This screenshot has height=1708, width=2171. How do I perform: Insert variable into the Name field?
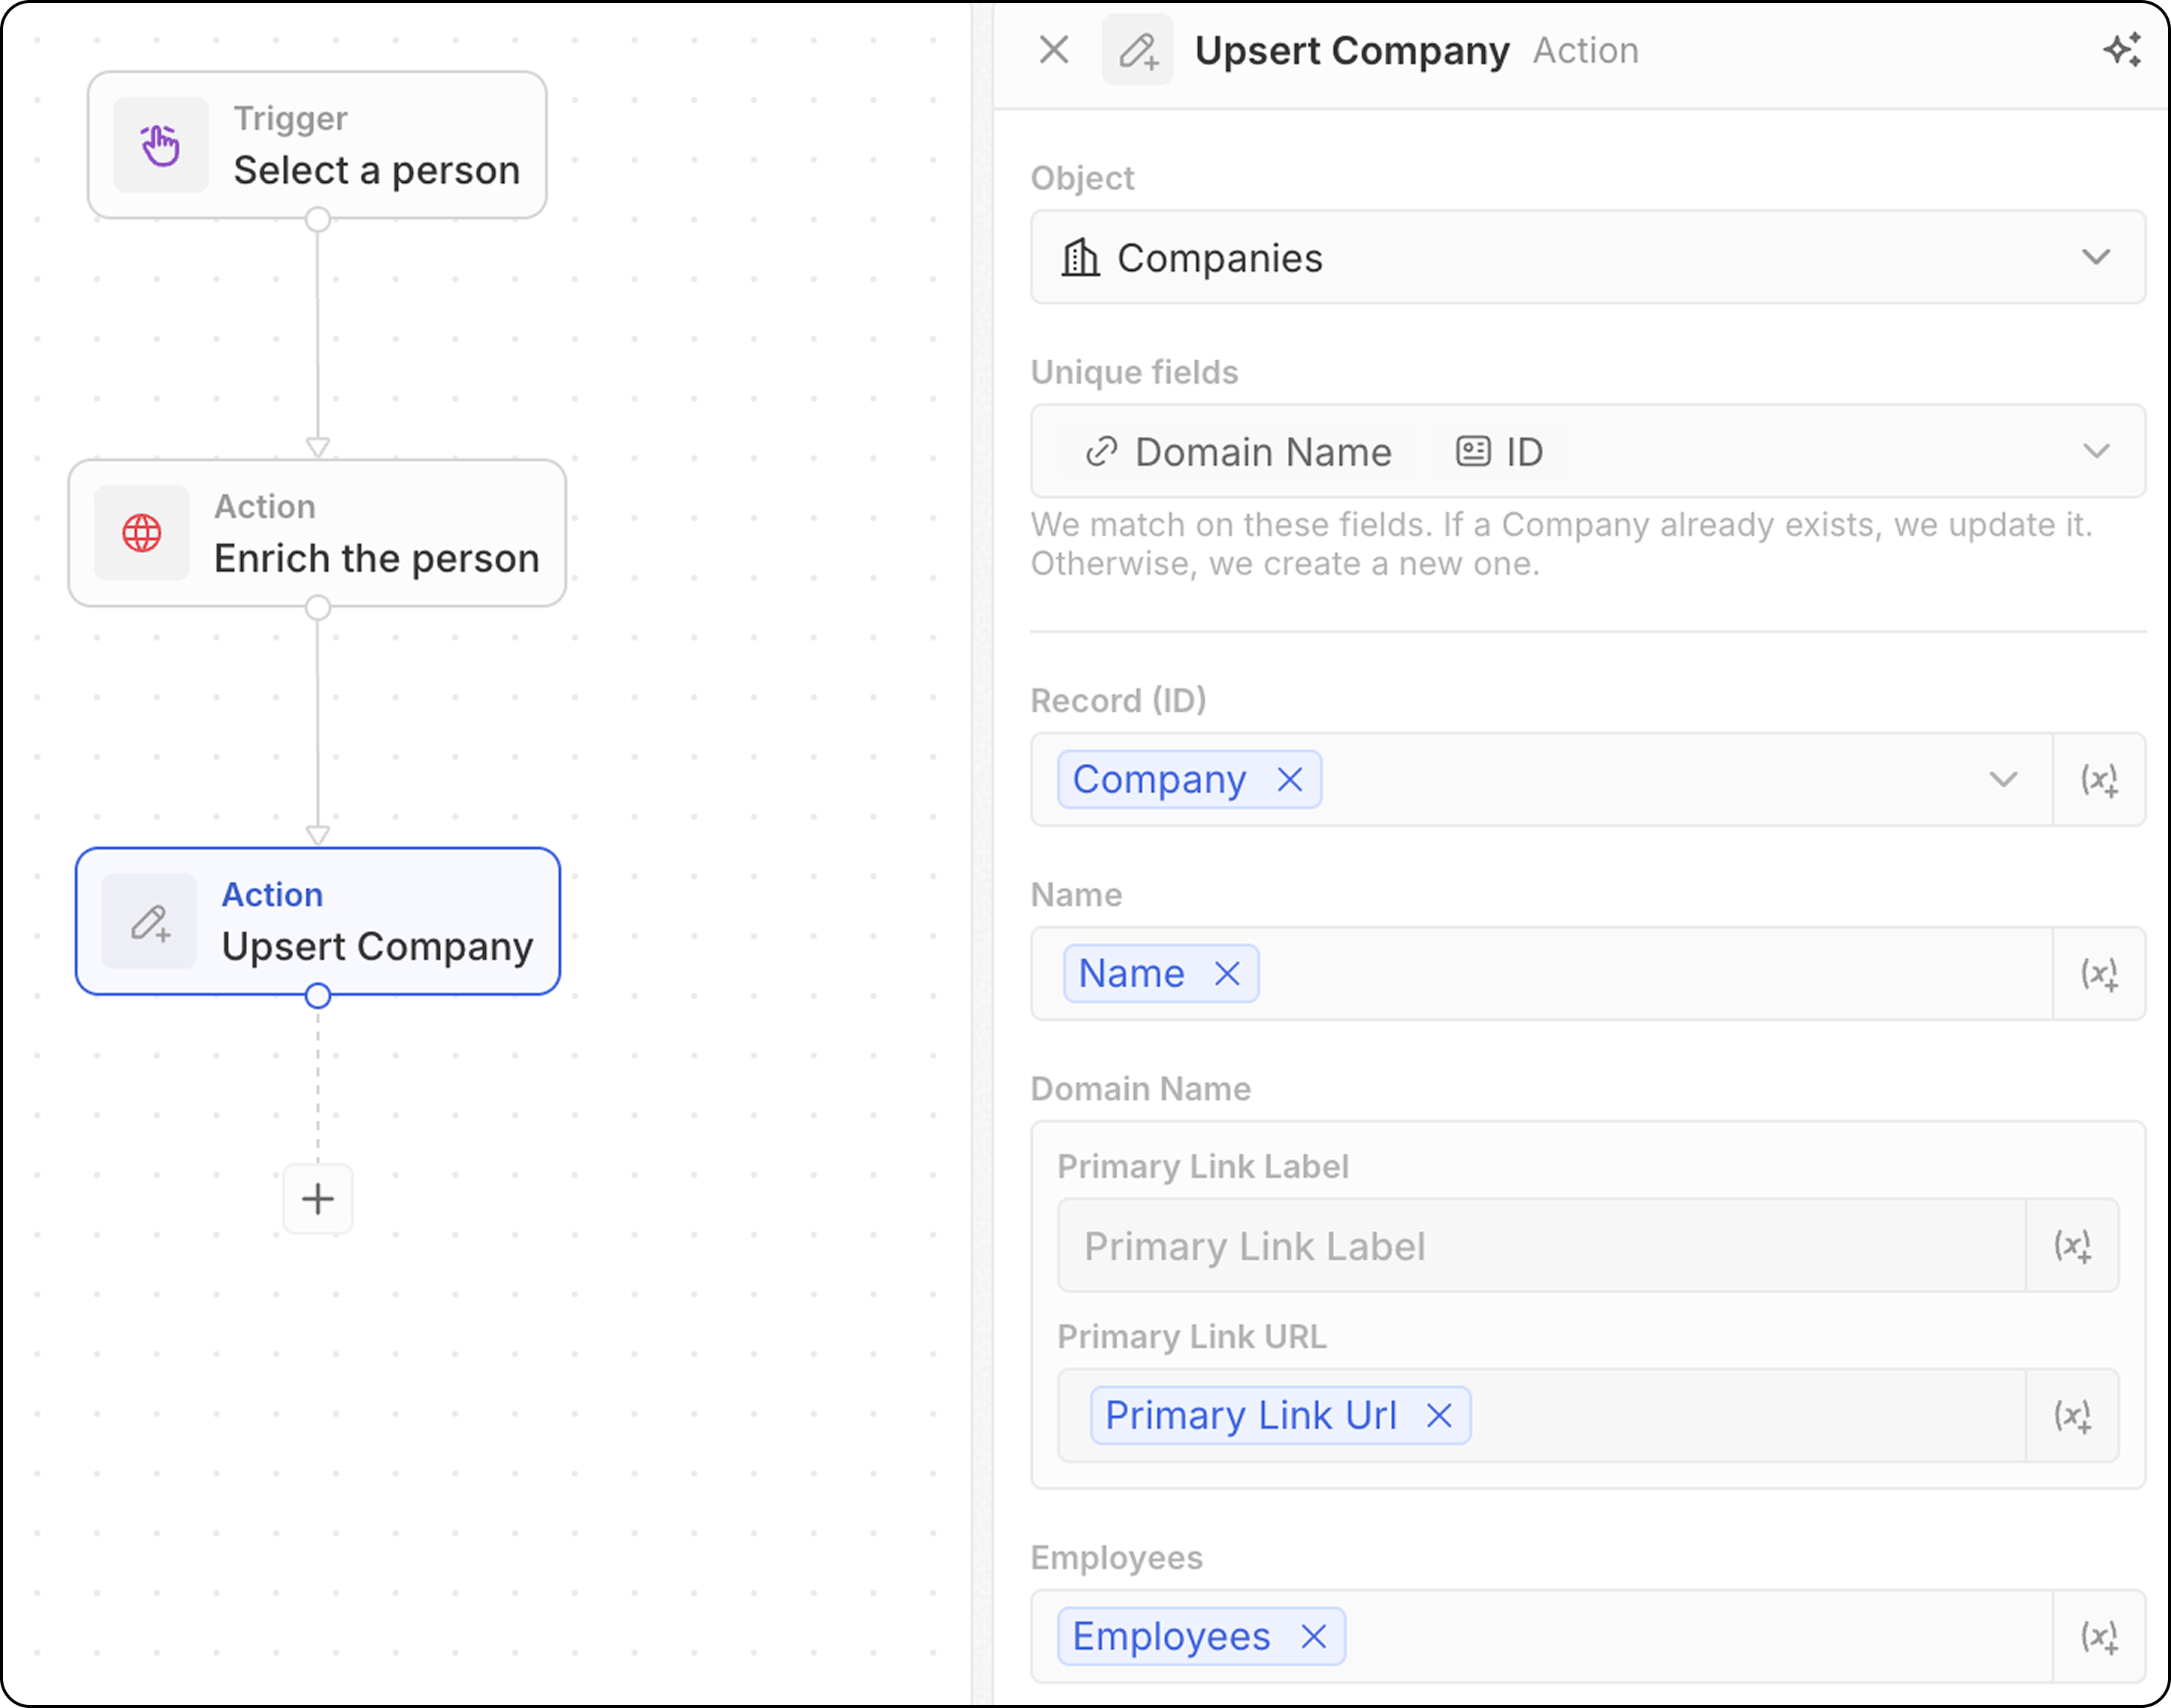pyautogui.click(x=2099, y=974)
